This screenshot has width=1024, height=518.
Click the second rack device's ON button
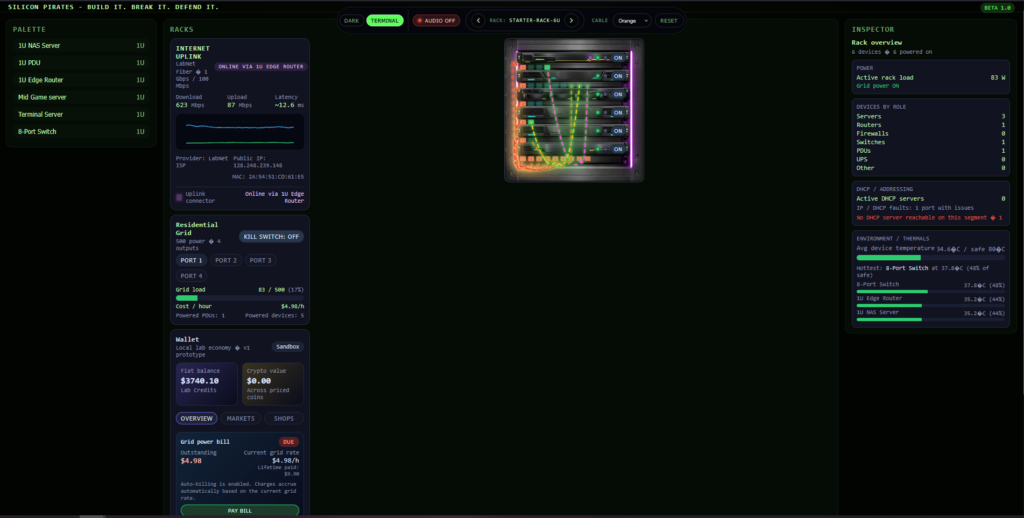point(618,76)
